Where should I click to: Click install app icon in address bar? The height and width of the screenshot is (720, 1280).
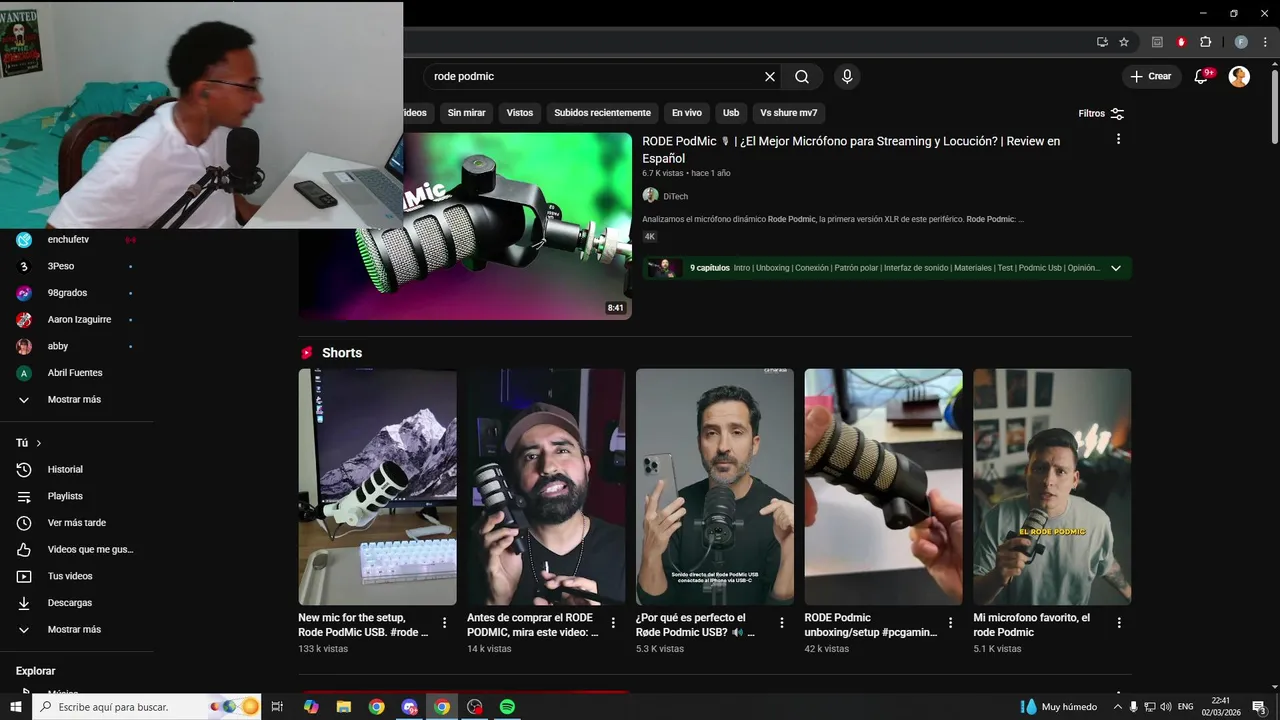(1102, 42)
